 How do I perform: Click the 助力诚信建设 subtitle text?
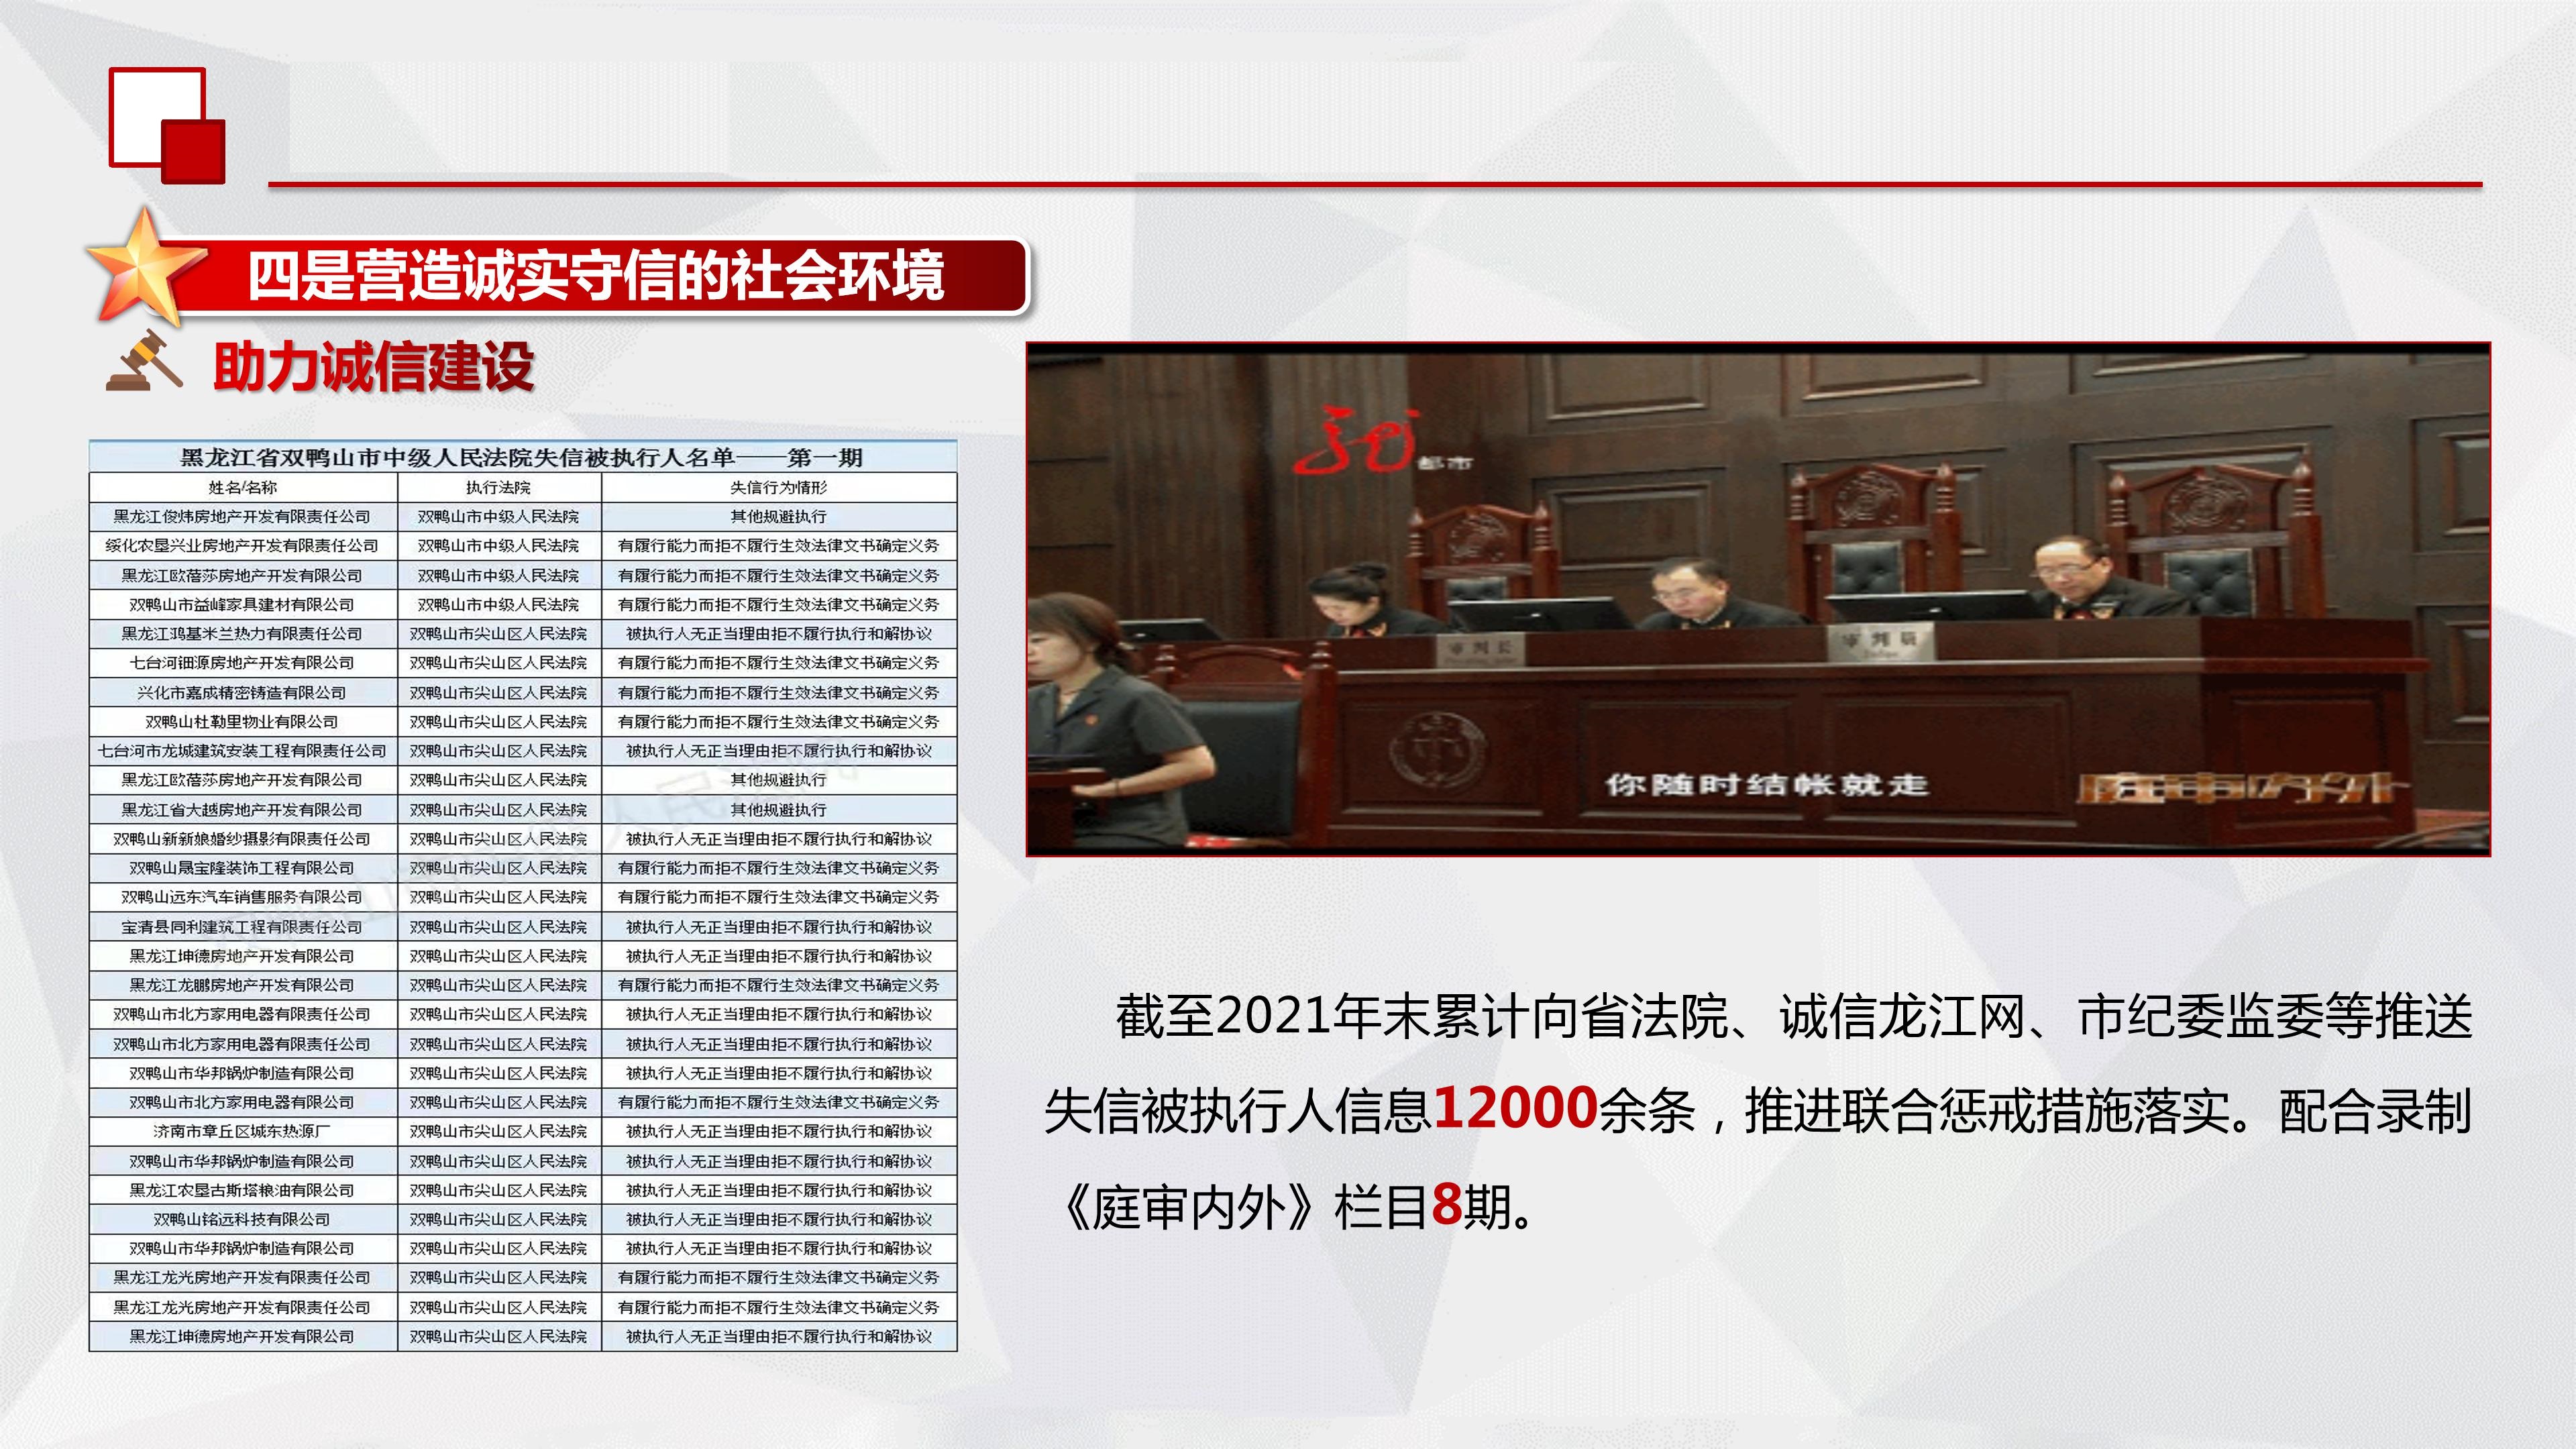(x=373, y=366)
